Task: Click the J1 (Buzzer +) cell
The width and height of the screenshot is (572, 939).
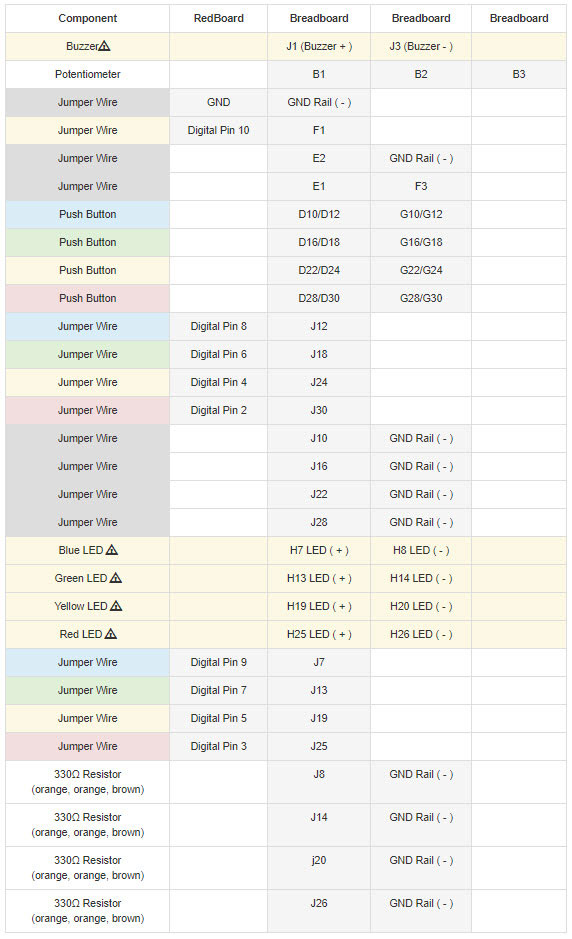Action: tap(319, 46)
